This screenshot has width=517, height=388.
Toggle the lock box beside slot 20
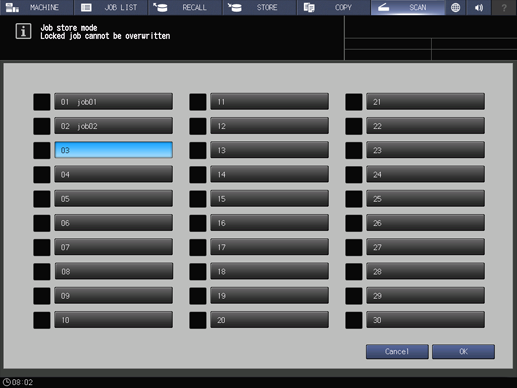[x=198, y=320]
